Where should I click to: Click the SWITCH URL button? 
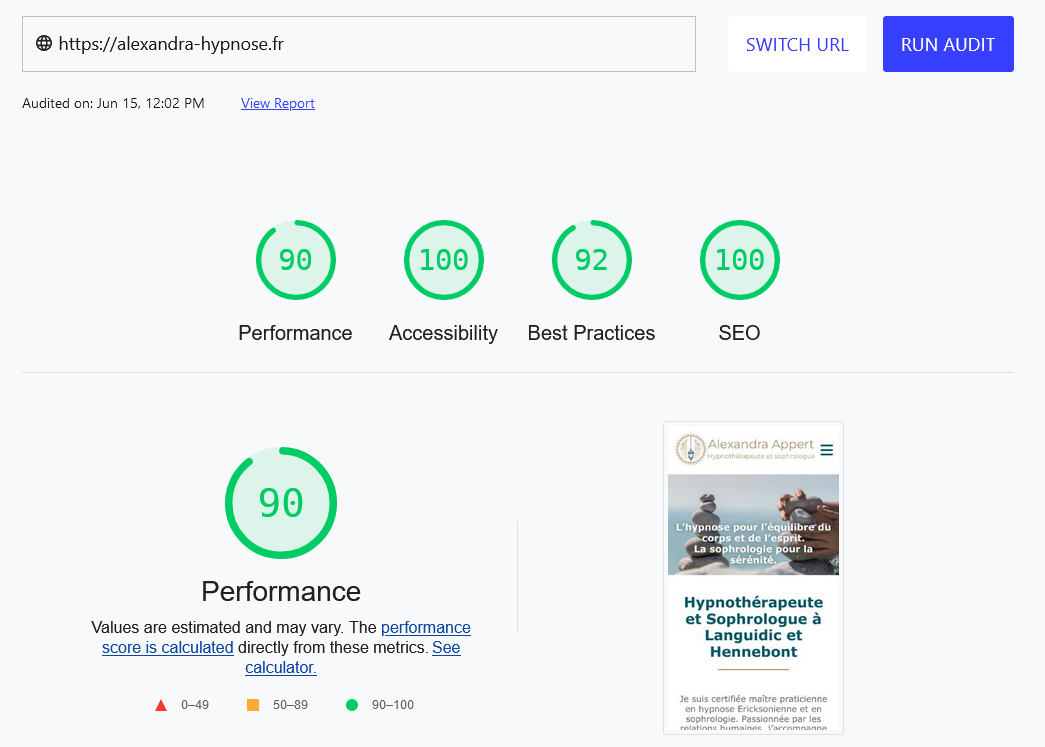coord(797,44)
